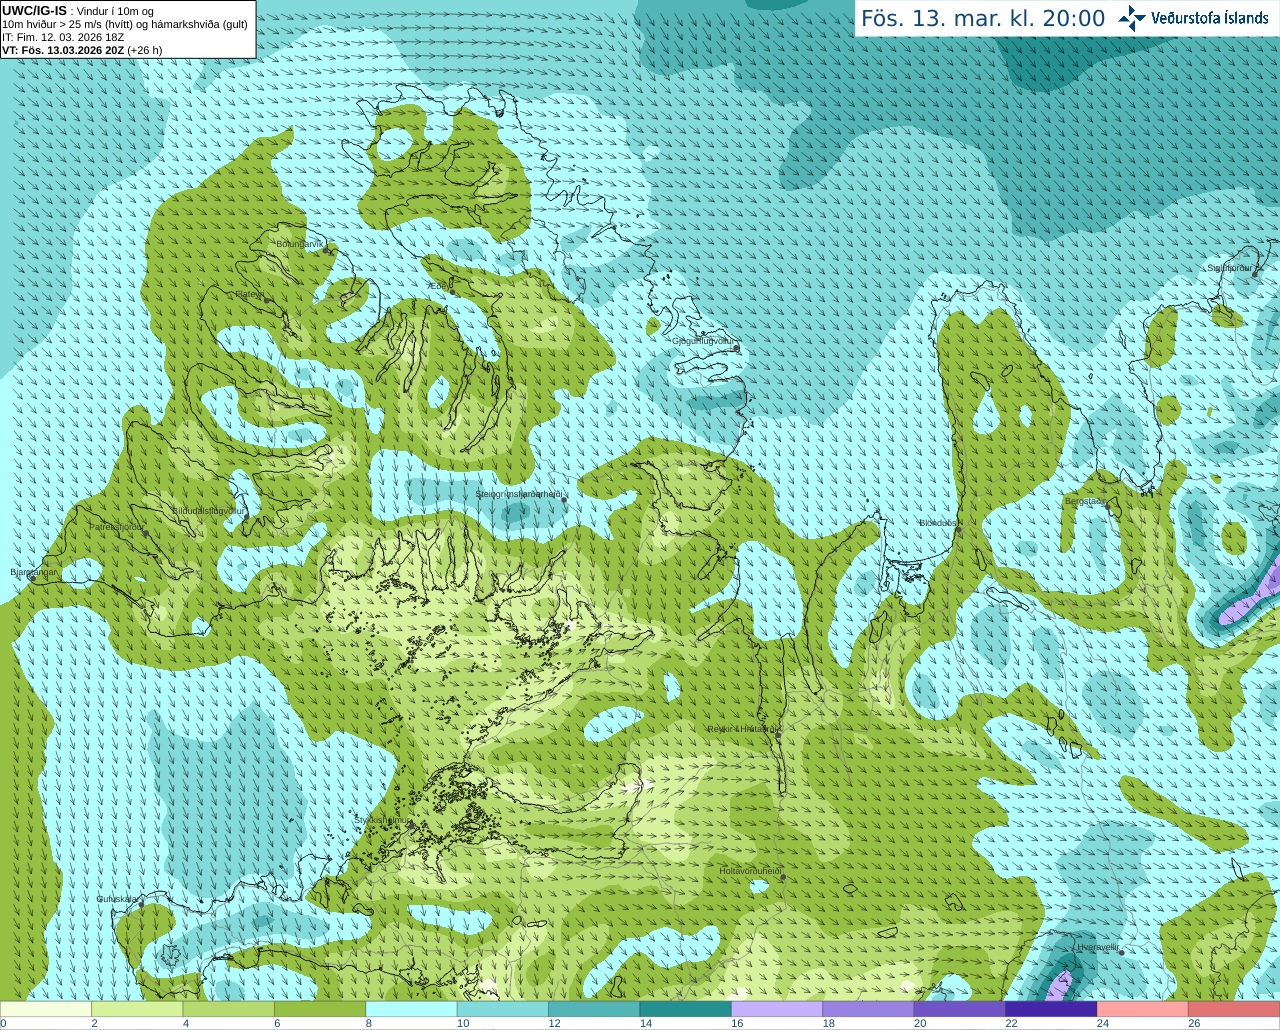Pick the dark teal 14–16 m/s legend swatch
Viewport: 1280px width, 1030px height.
[686, 1009]
